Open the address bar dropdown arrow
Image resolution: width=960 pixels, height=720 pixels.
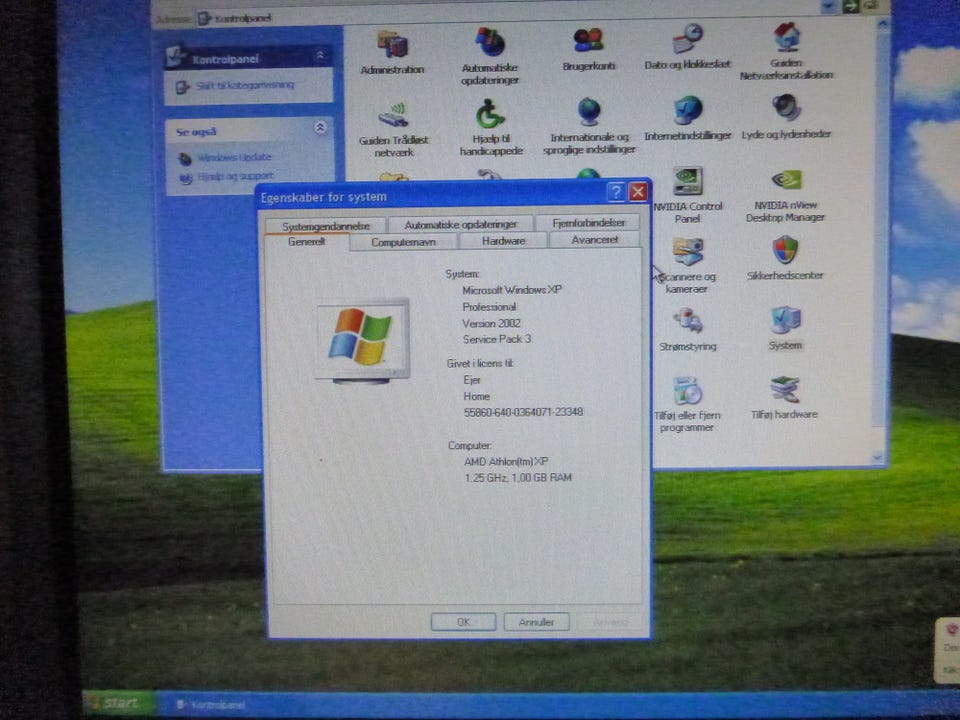[x=828, y=6]
